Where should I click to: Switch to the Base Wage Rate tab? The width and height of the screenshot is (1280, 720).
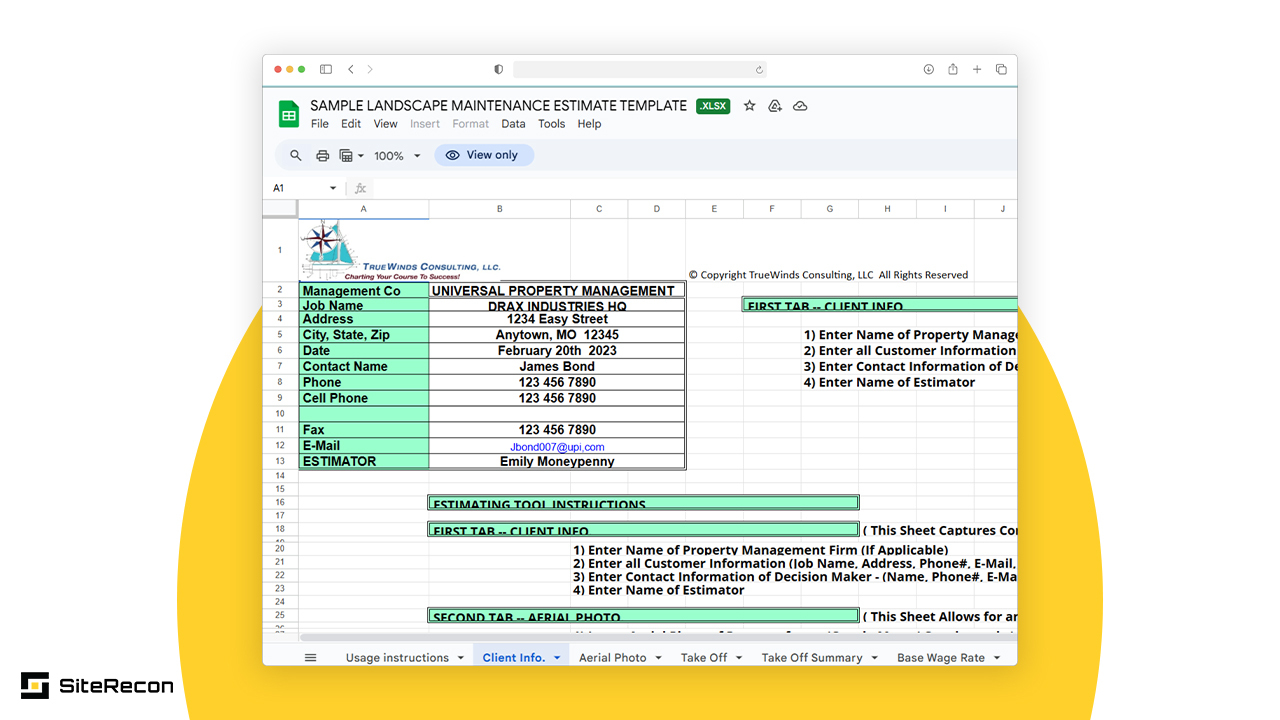coord(941,657)
